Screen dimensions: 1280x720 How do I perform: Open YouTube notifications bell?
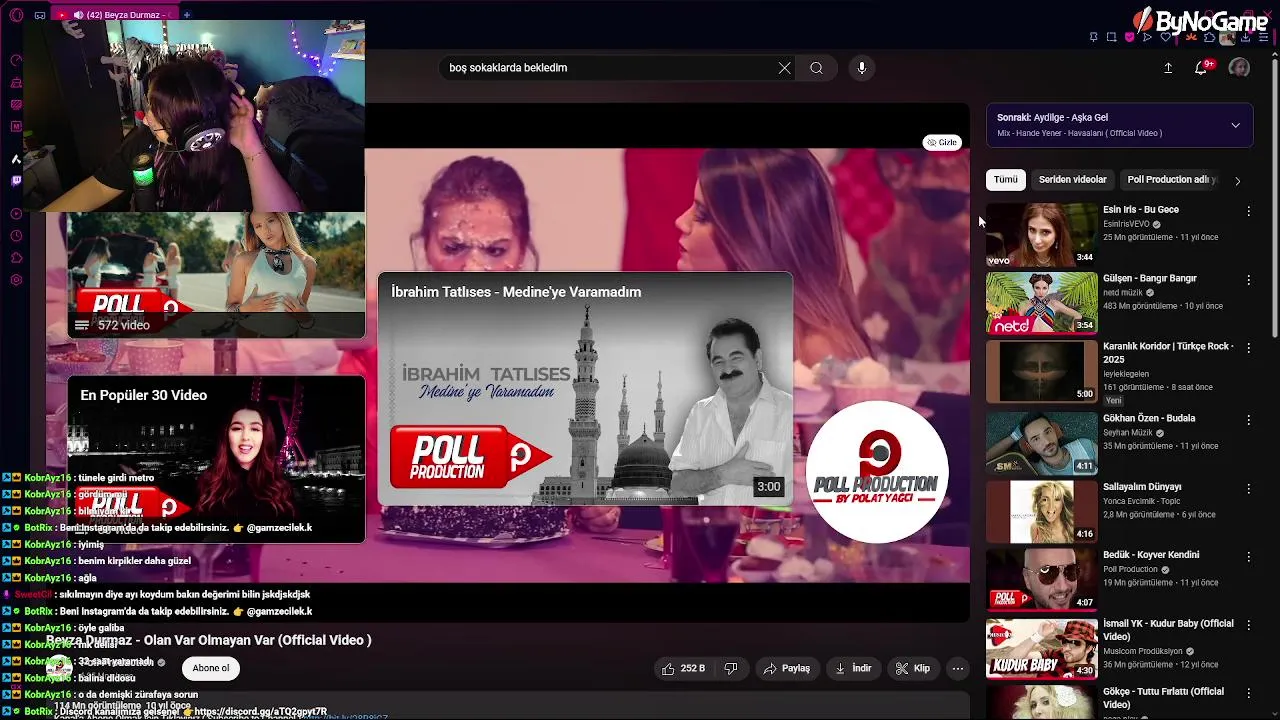(1201, 68)
